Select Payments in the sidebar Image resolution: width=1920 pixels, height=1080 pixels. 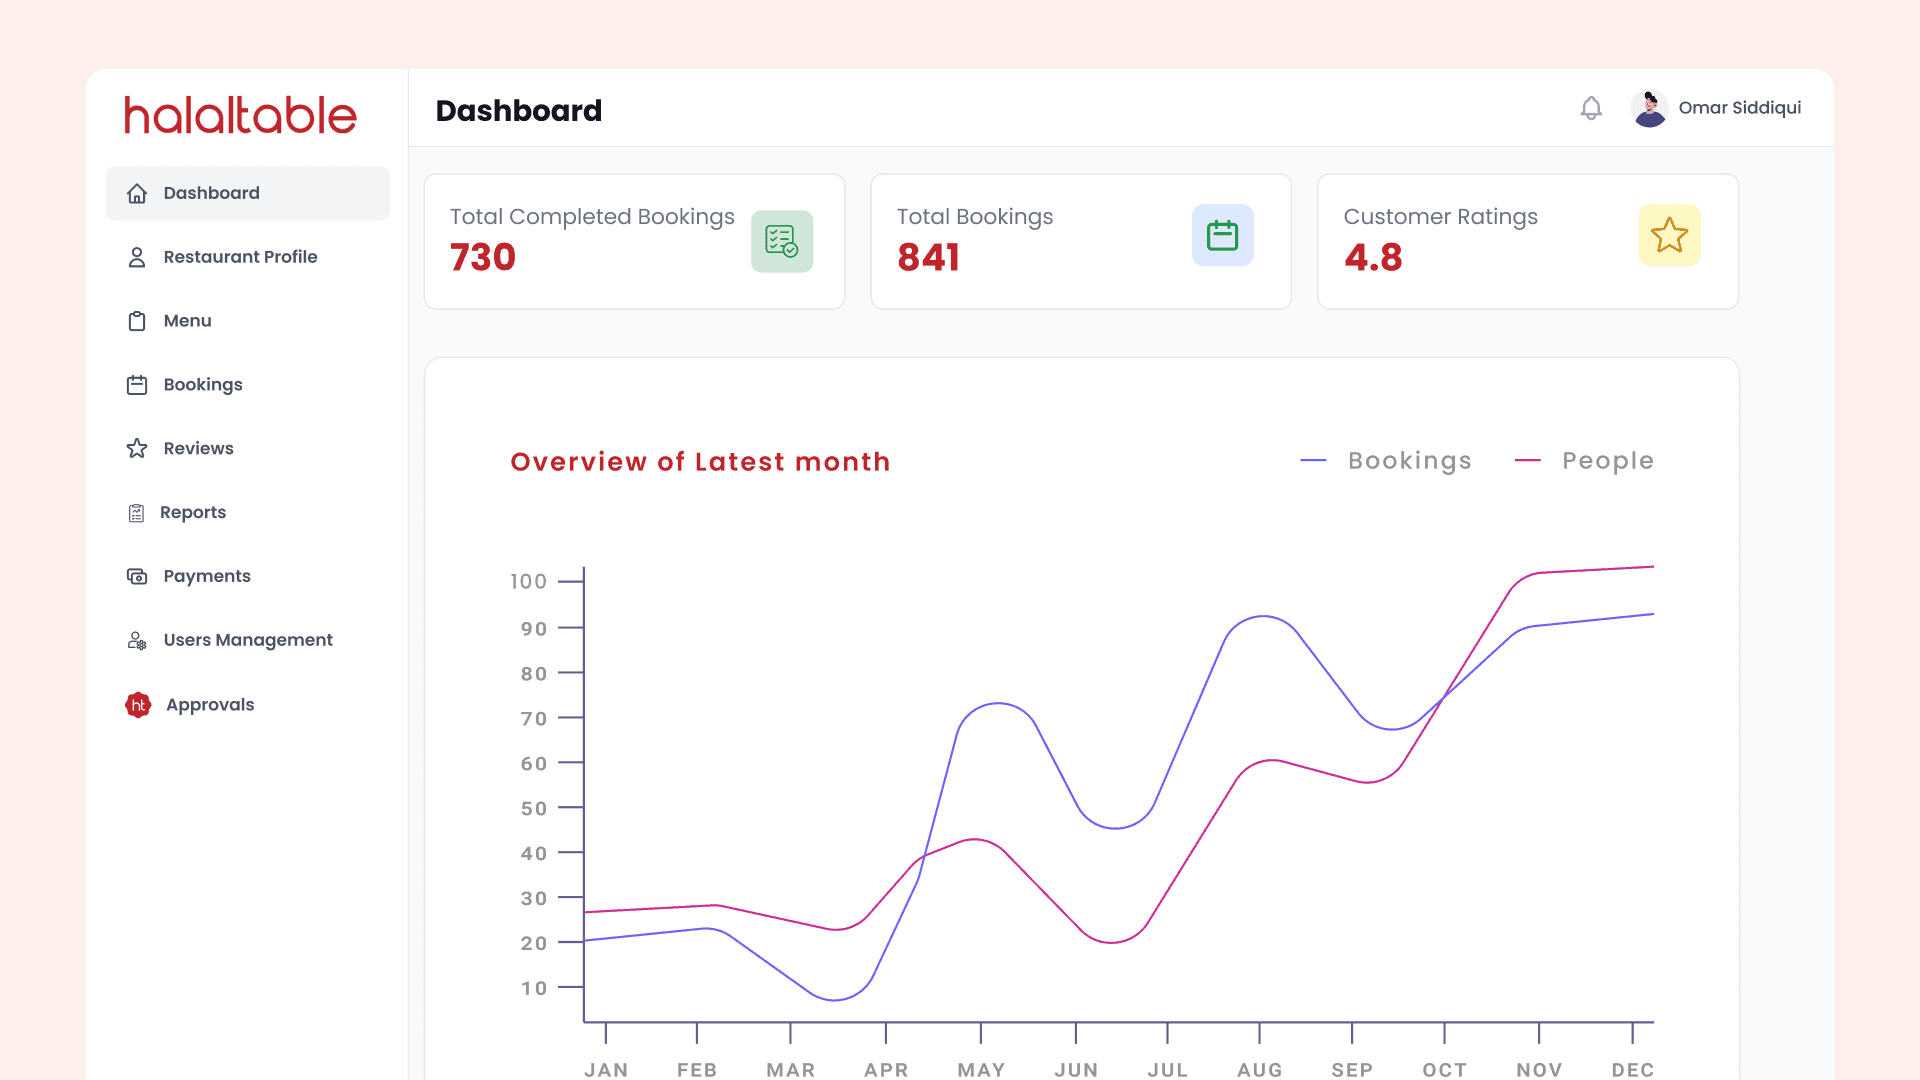click(207, 576)
